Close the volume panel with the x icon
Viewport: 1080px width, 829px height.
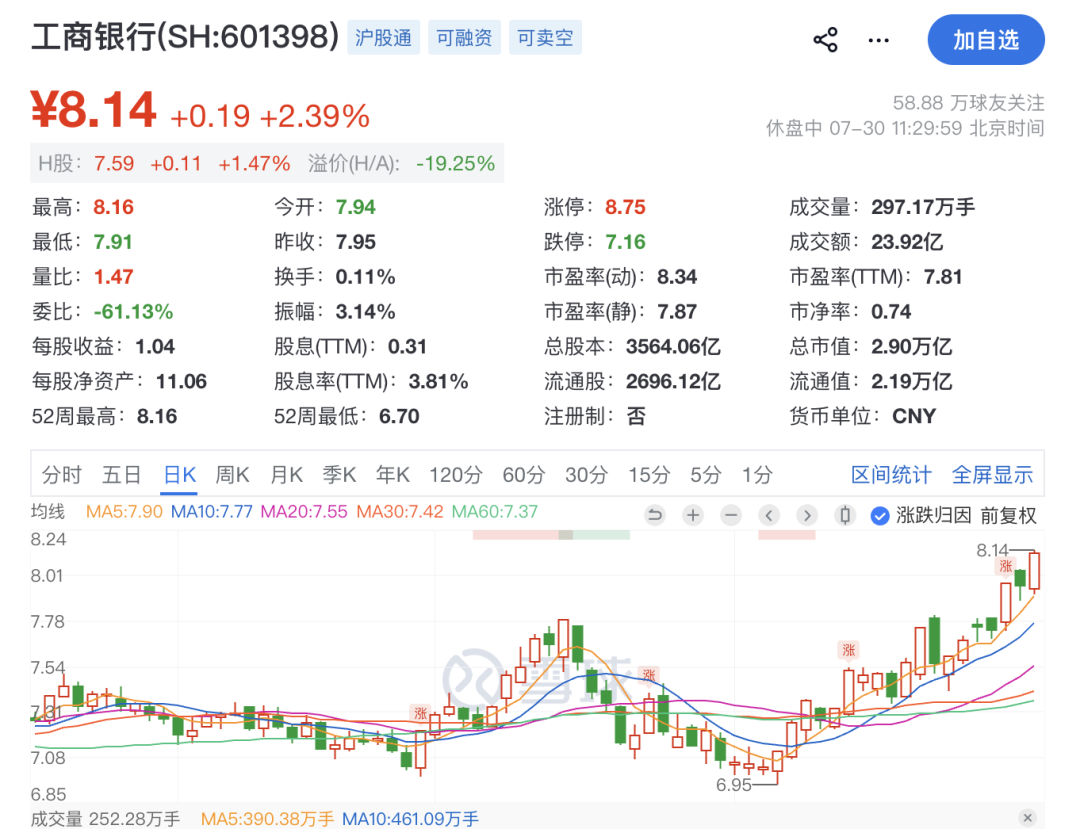(x=1028, y=817)
